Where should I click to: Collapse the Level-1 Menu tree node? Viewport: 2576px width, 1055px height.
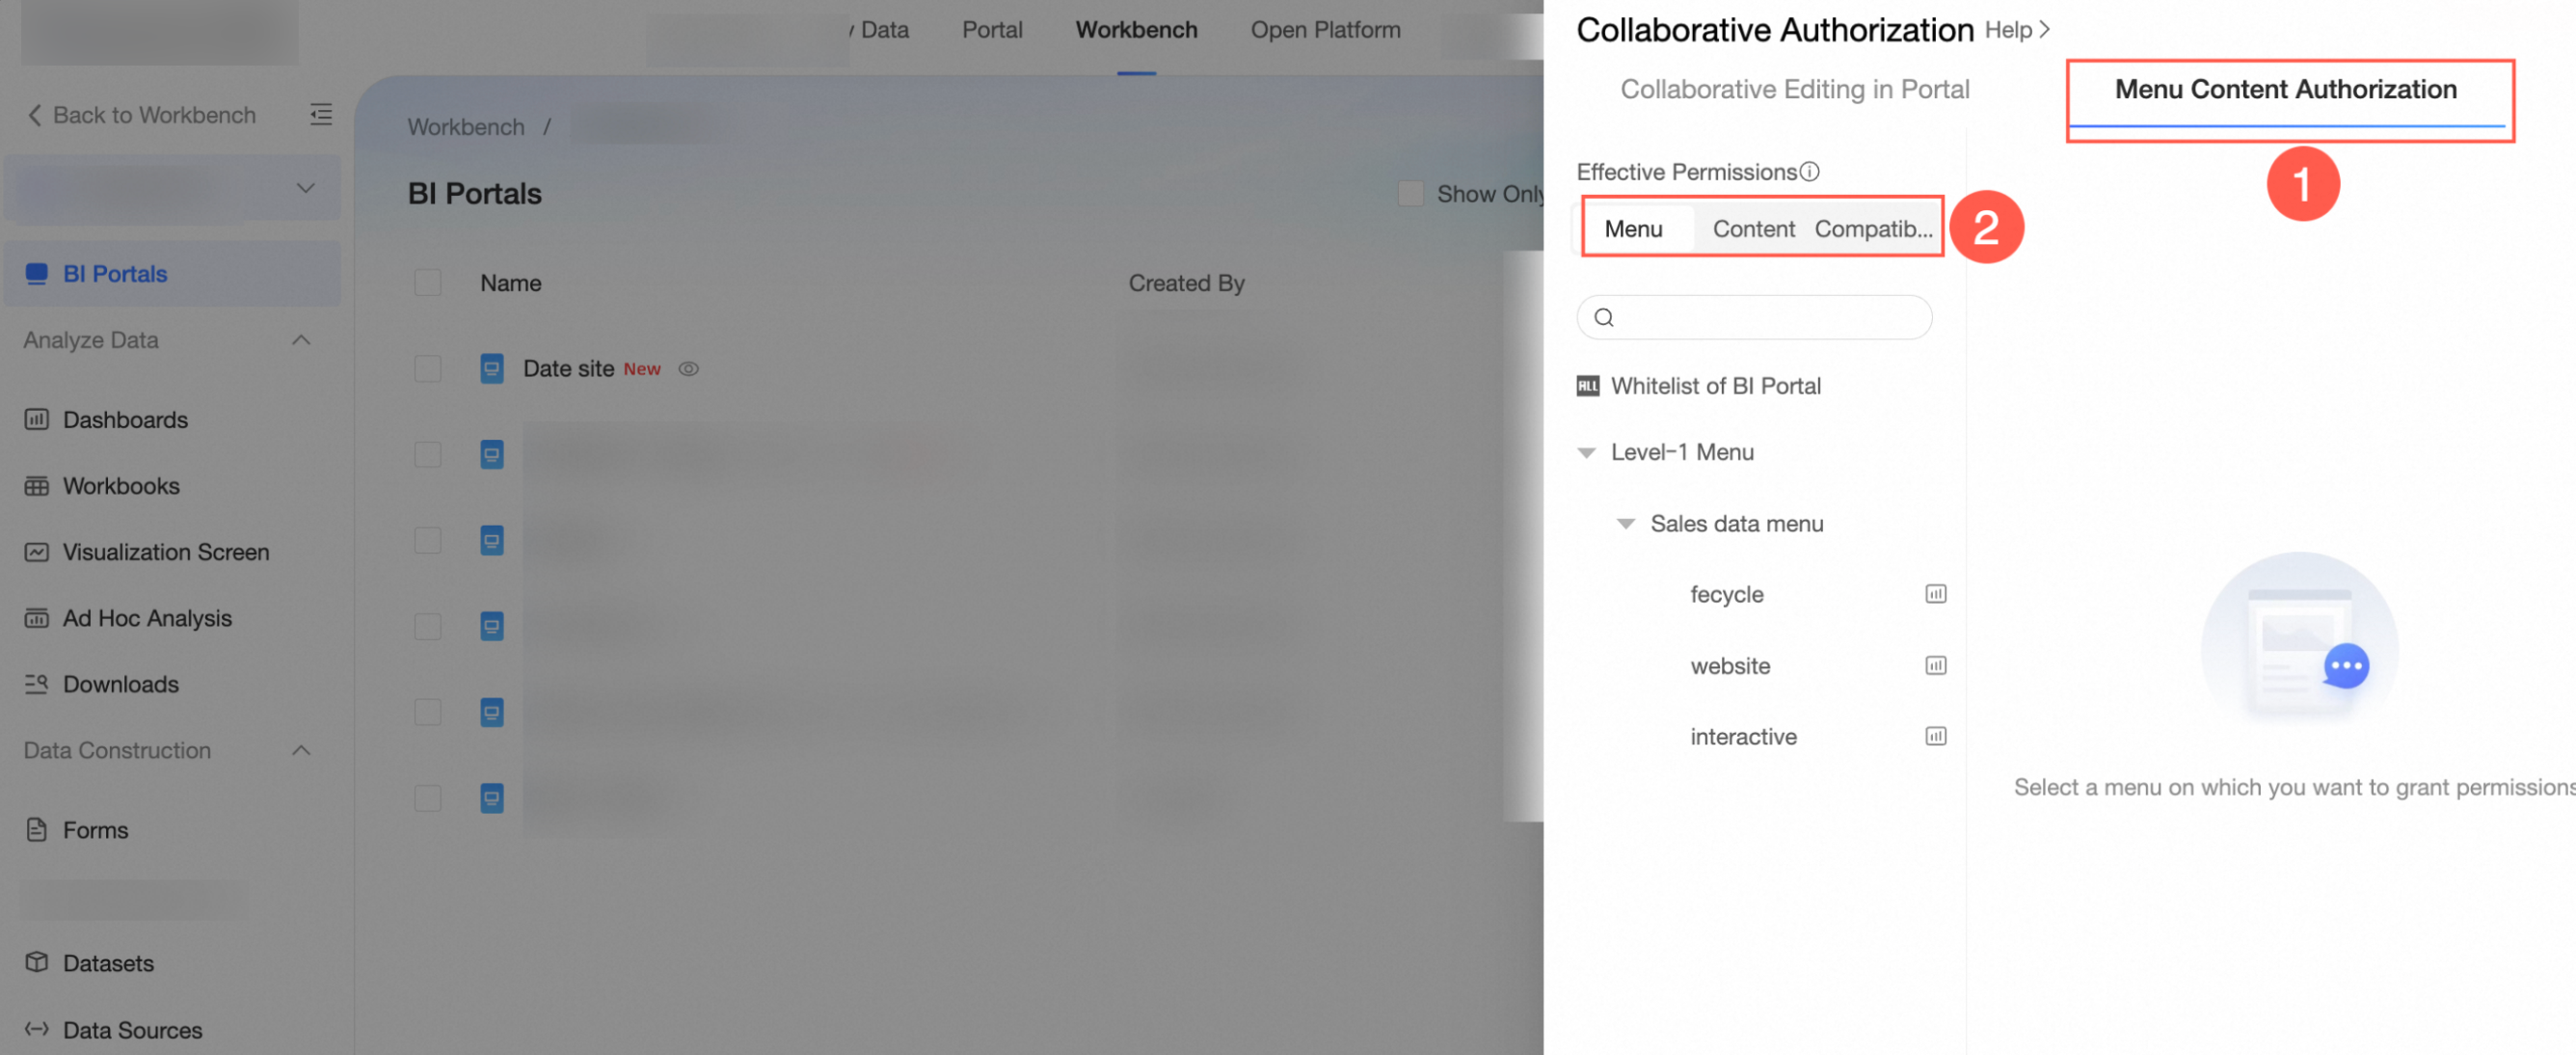tap(1587, 453)
